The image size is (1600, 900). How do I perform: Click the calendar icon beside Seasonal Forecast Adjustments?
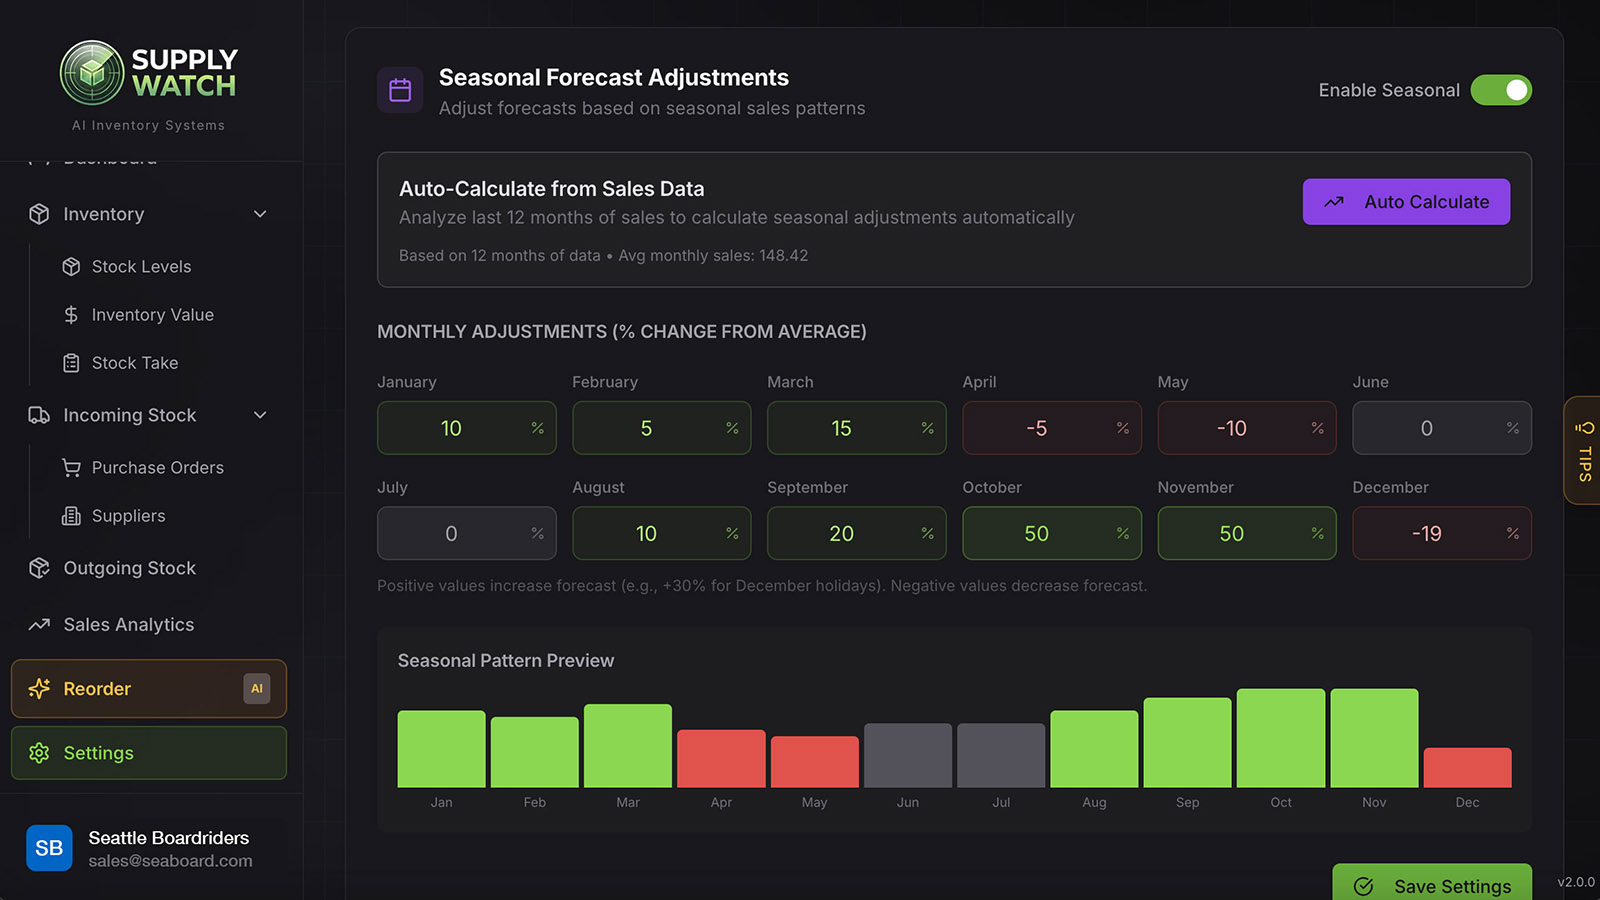coord(400,91)
